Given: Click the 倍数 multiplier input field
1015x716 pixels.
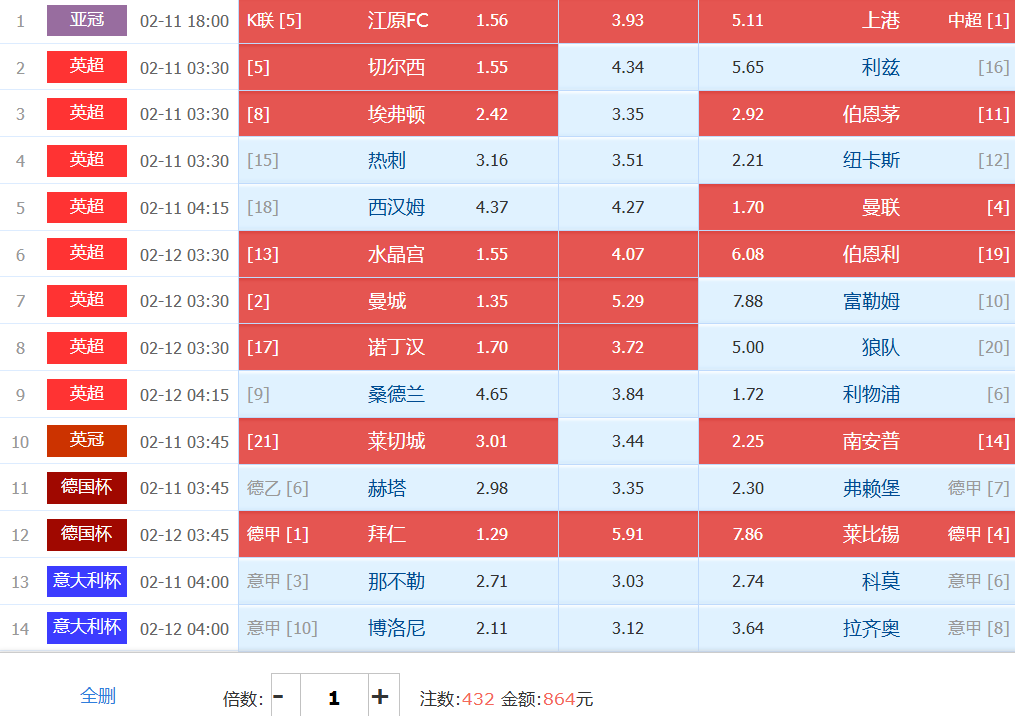Looking at the screenshot, I should [333, 697].
